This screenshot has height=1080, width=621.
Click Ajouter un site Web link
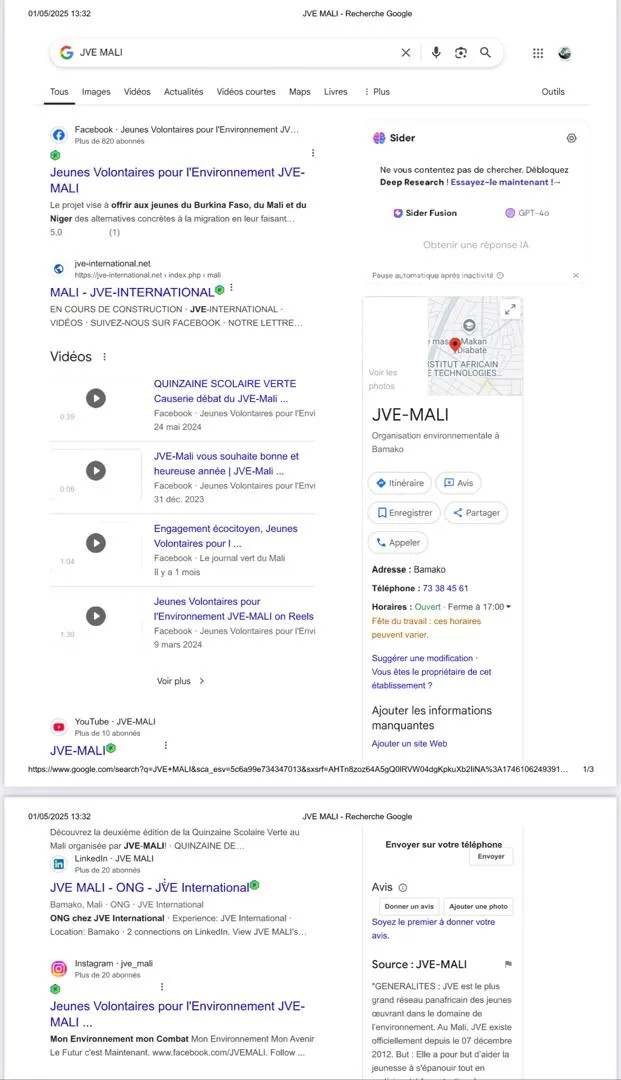(x=410, y=743)
